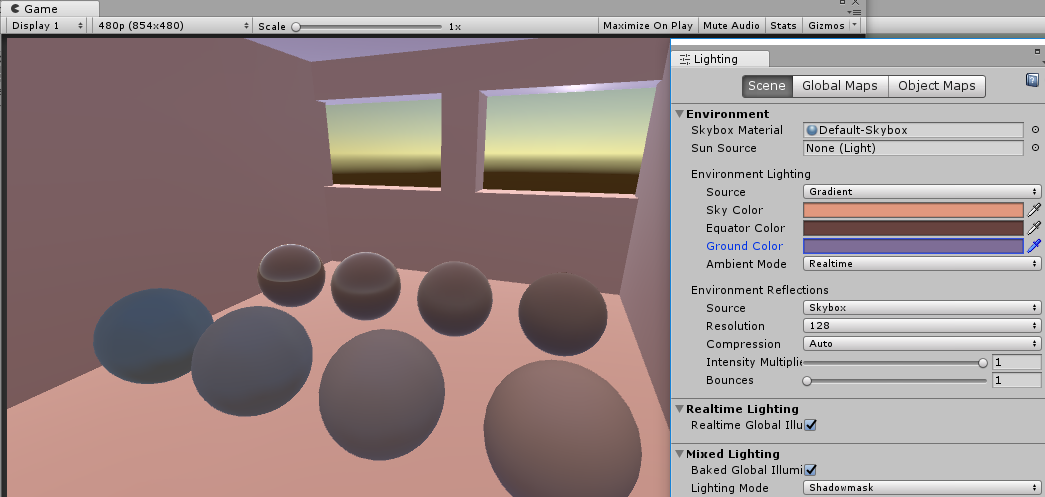Viewport: 1045px width, 497px height.
Task: Click the Bounces value field
Action: click(1016, 380)
